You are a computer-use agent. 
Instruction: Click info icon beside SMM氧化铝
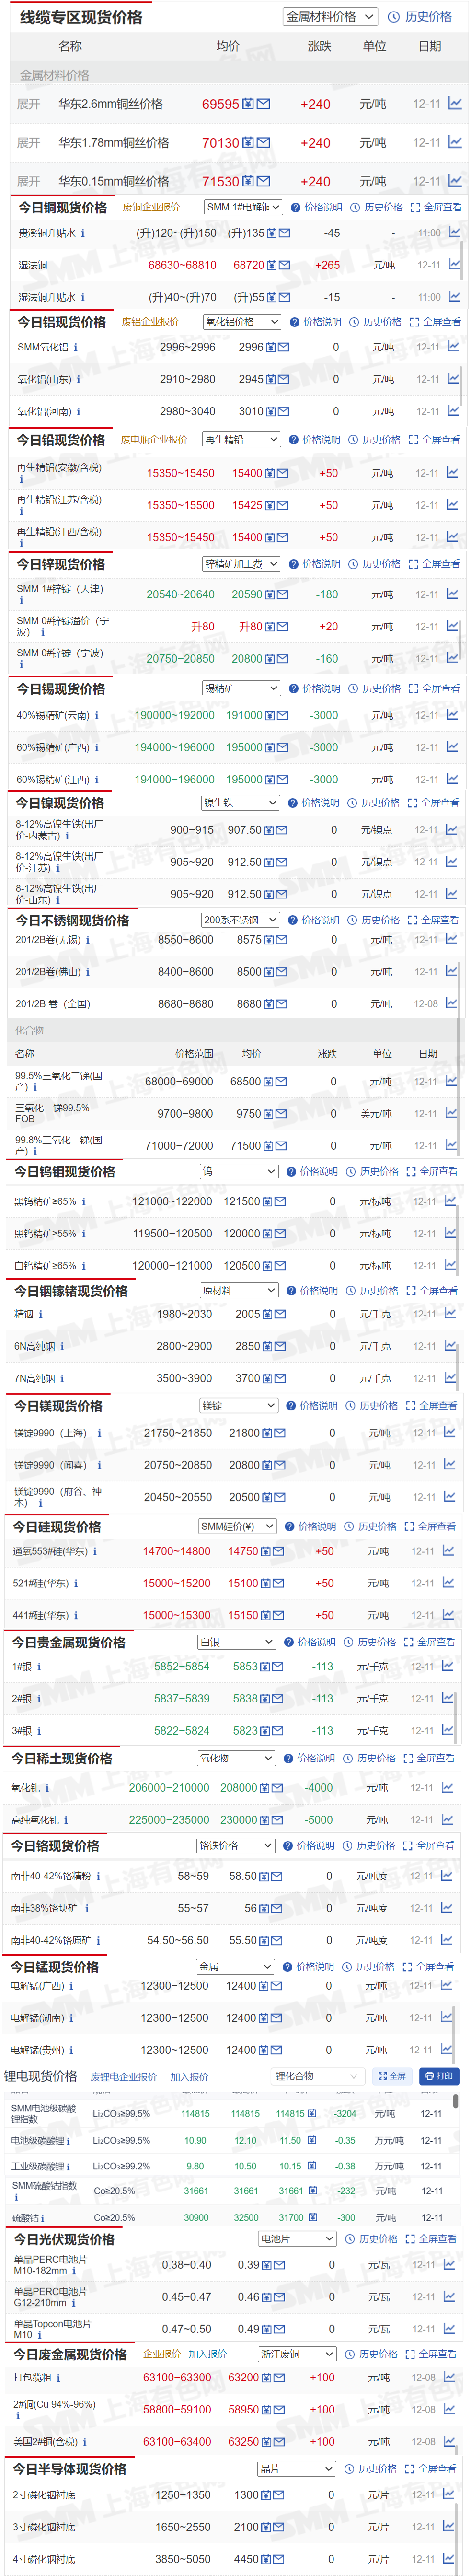(75, 347)
